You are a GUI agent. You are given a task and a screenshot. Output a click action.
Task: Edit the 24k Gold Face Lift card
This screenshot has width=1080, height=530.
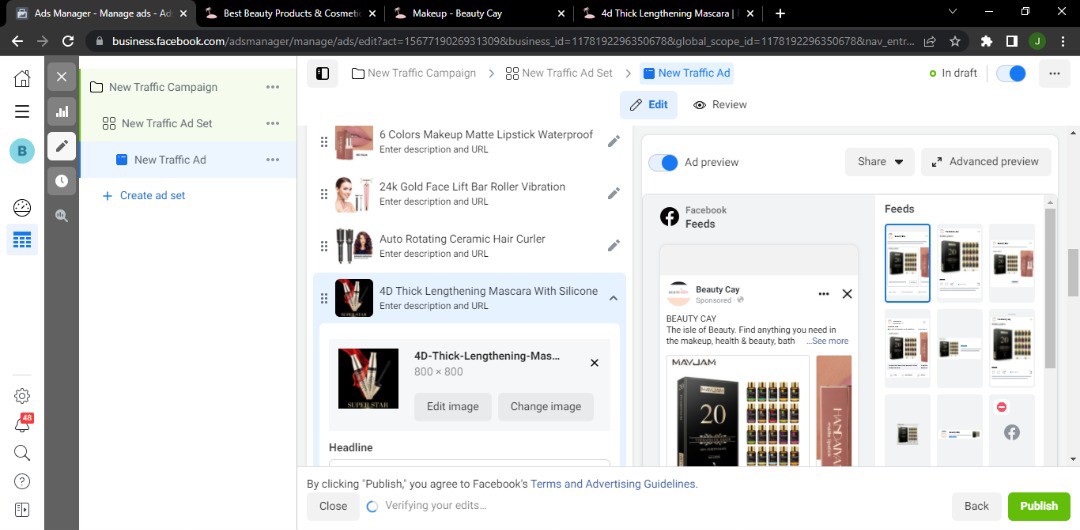coord(614,194)
